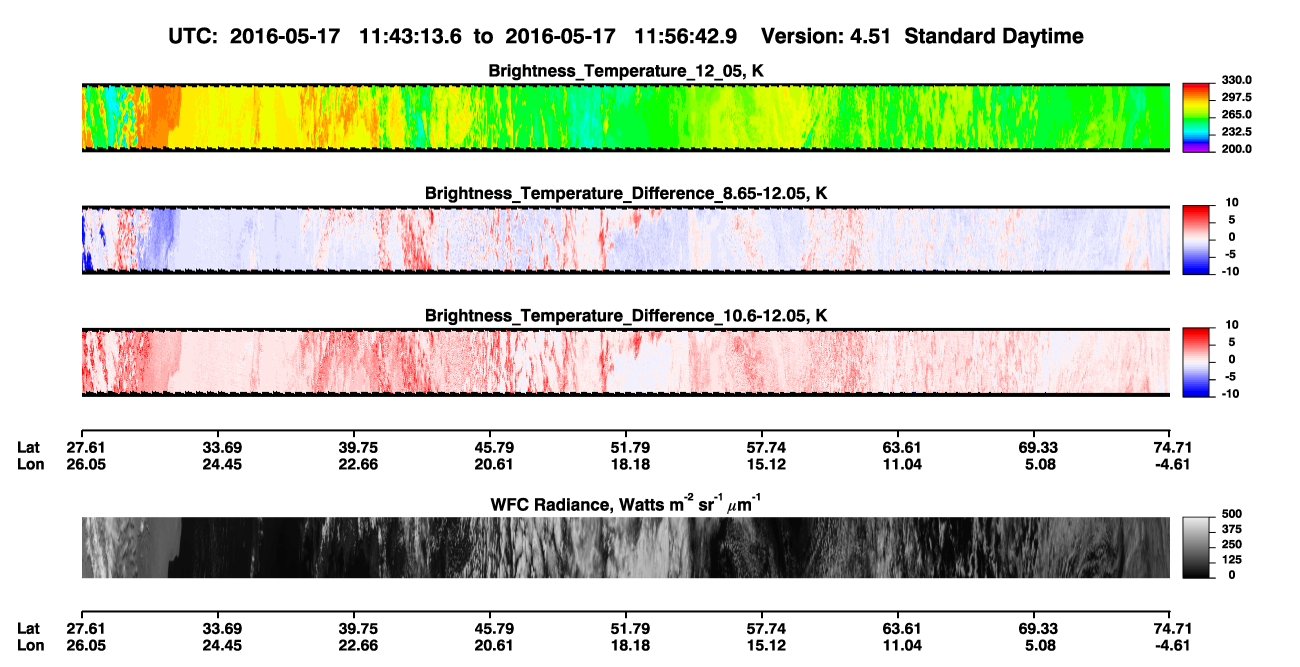Click the 500 label on grayscale colorbar
The image size is (1300, 667).
click(x=1232, y=512)
